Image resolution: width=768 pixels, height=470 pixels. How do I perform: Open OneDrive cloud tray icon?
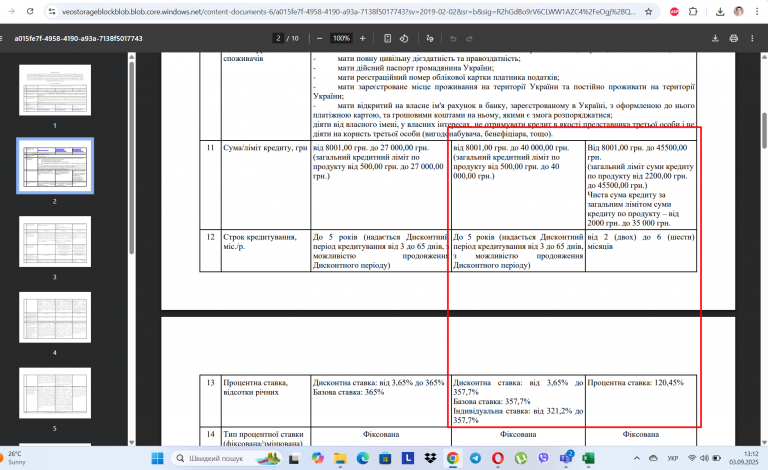coord(653,458)
